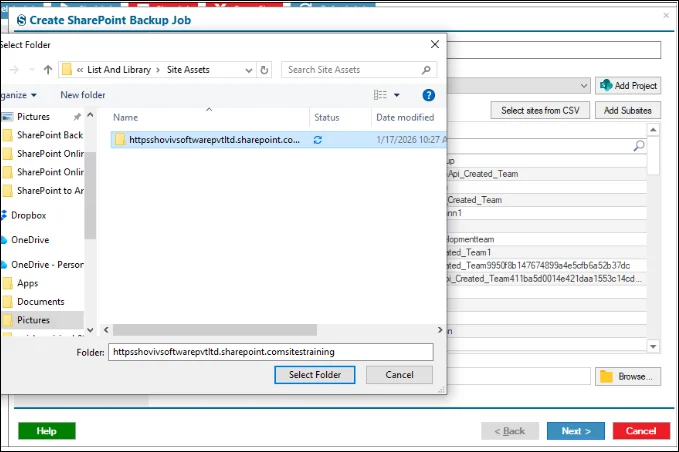Open view options dropdown arrow
Screen dimensions: 679x452
point(397,95)
